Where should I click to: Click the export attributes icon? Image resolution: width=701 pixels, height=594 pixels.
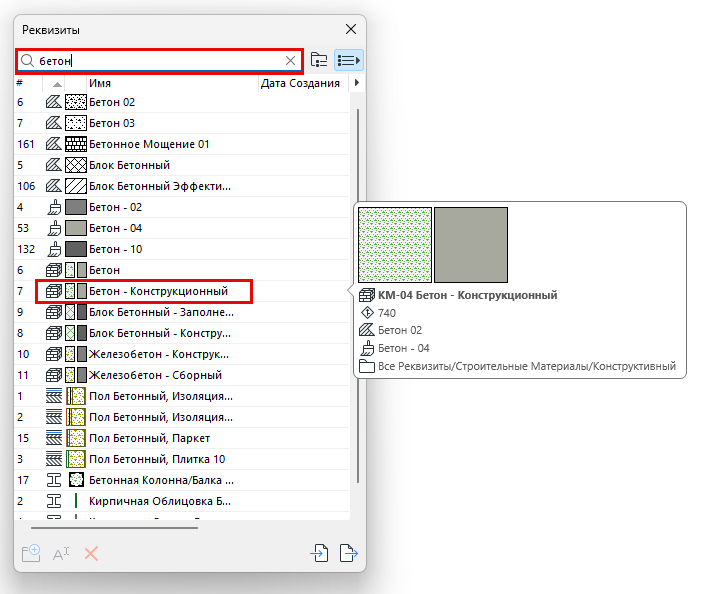pos(349,553)
